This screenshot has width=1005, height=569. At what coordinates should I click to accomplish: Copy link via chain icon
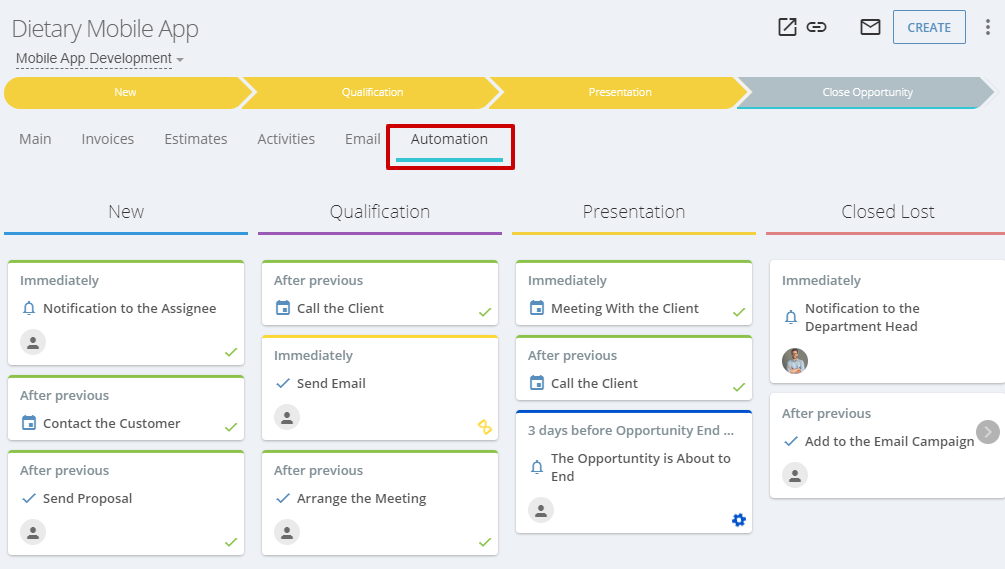(x=816, y=27)
